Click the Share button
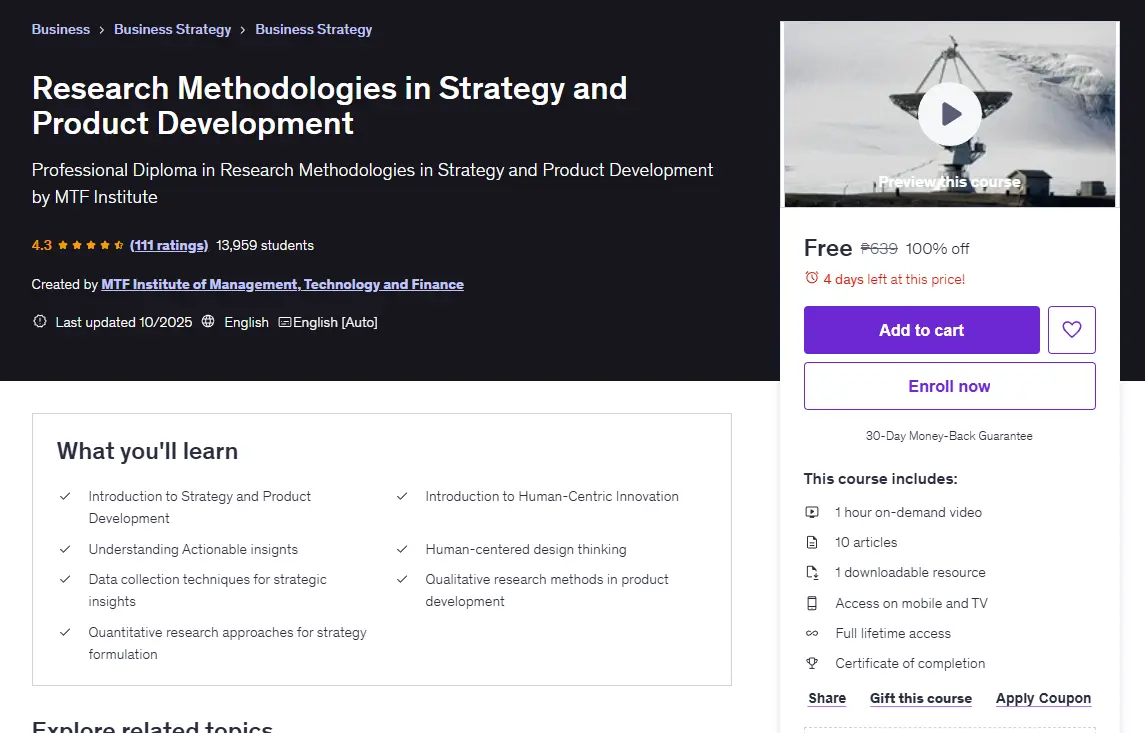This screenshot has height=733, width=1145. 827,698
